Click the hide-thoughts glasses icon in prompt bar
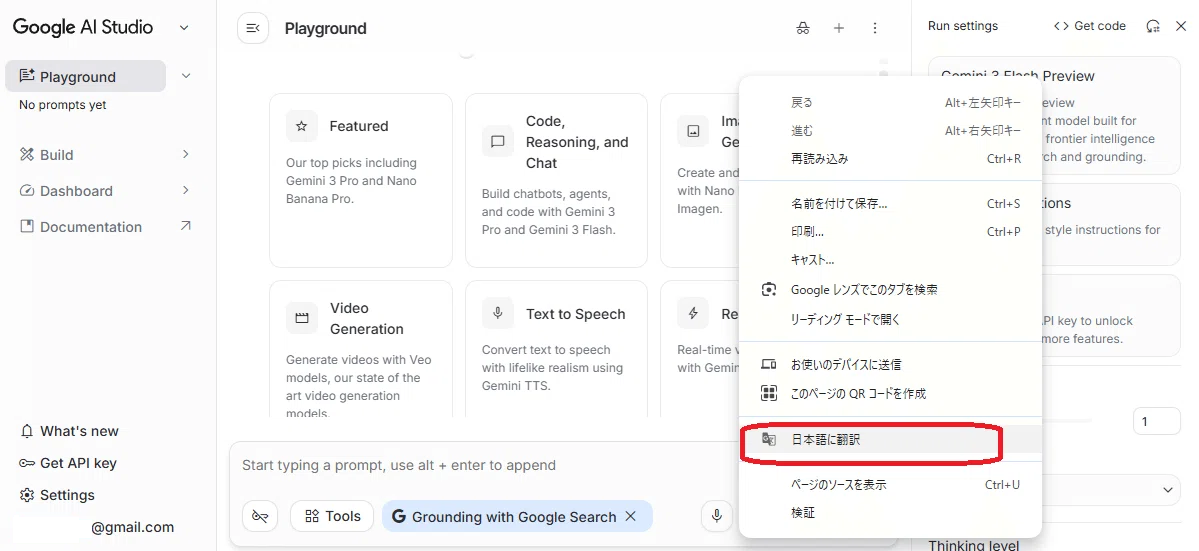The image size is (1199, 551). tap(260, 516)
